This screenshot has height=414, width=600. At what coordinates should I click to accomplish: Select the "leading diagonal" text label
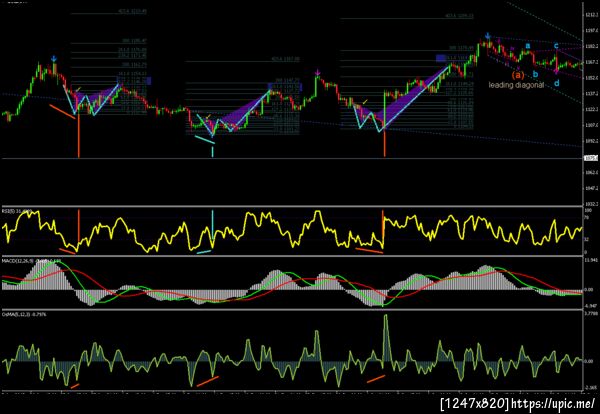tap(516, 85)
